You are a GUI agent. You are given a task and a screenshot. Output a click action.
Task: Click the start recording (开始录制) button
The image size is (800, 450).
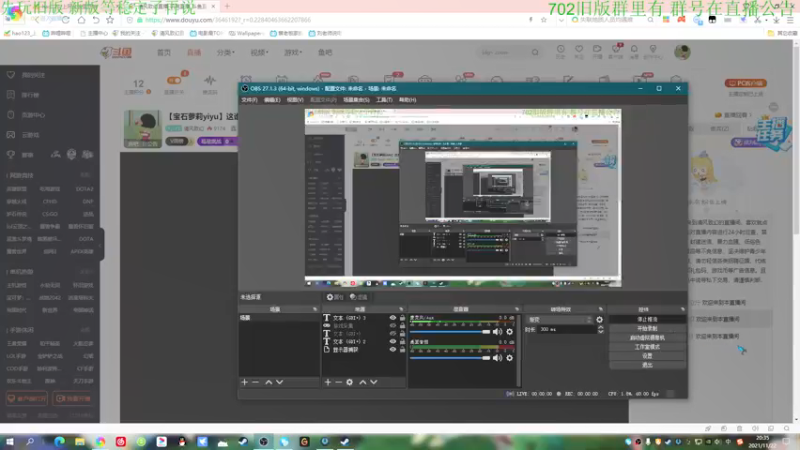(647, 329)
